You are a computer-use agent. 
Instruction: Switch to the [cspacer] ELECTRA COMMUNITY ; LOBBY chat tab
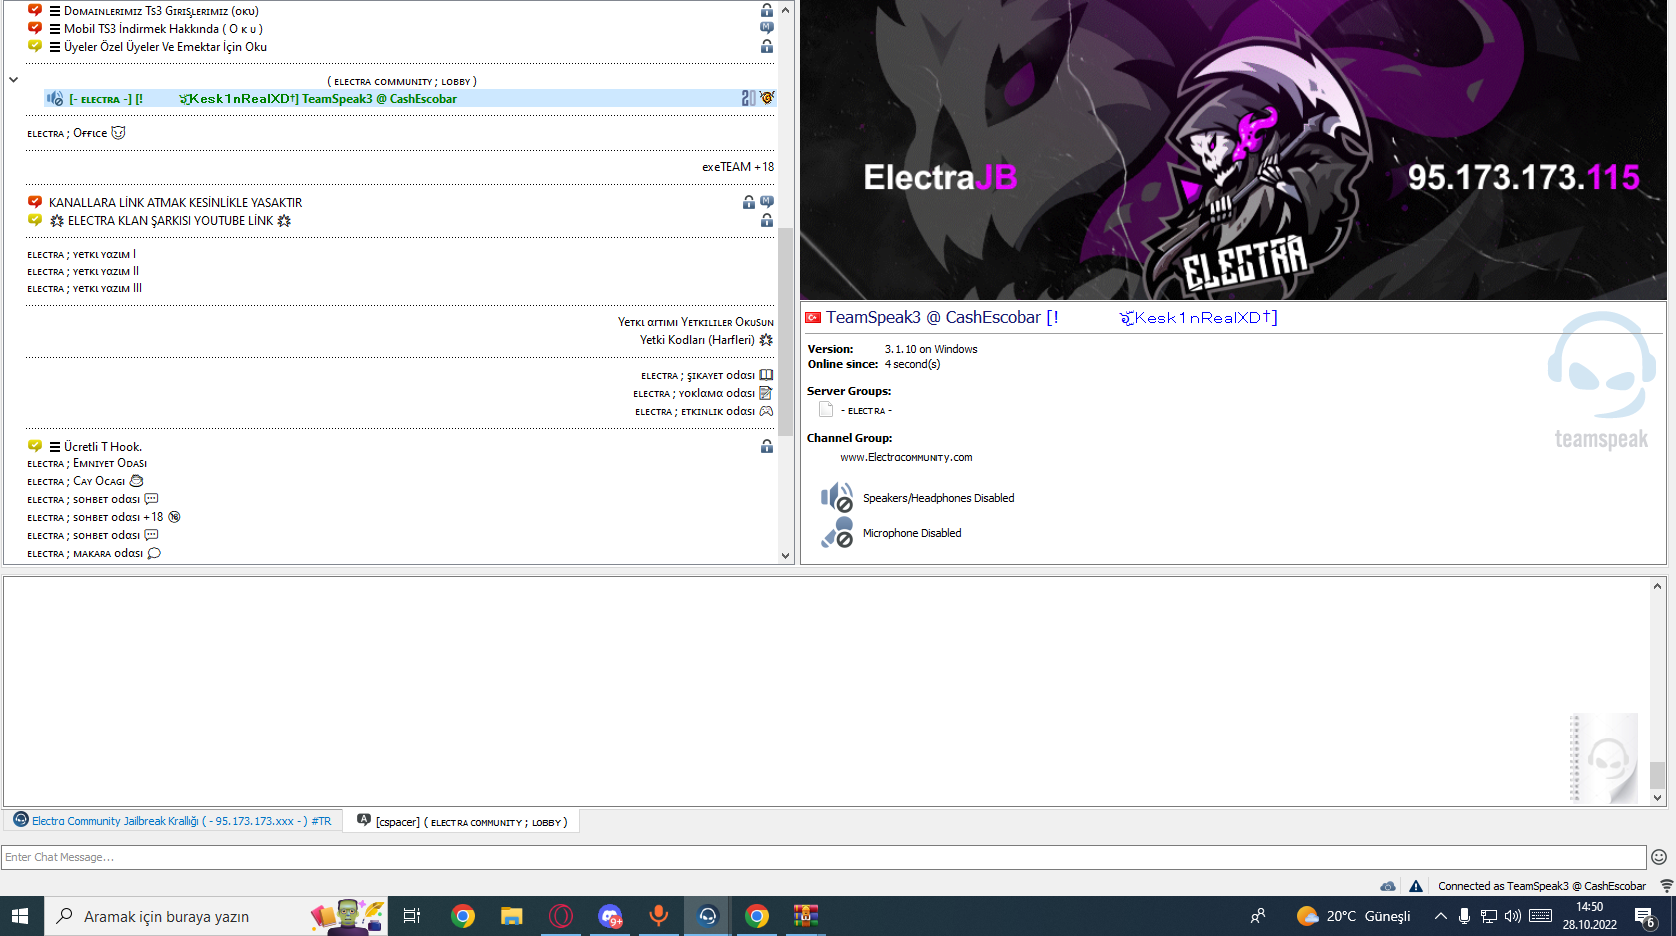click(463, 821)
